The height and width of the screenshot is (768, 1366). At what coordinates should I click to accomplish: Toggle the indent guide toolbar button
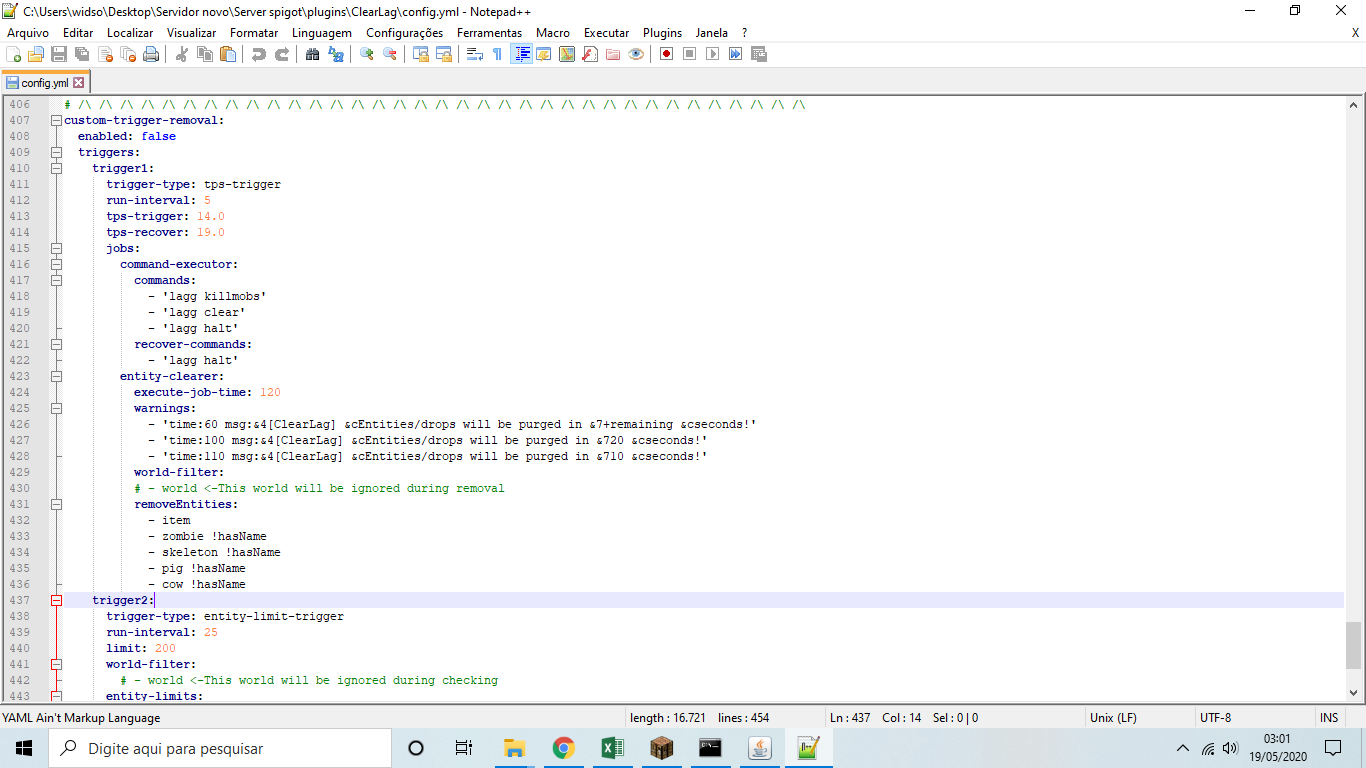521,54
